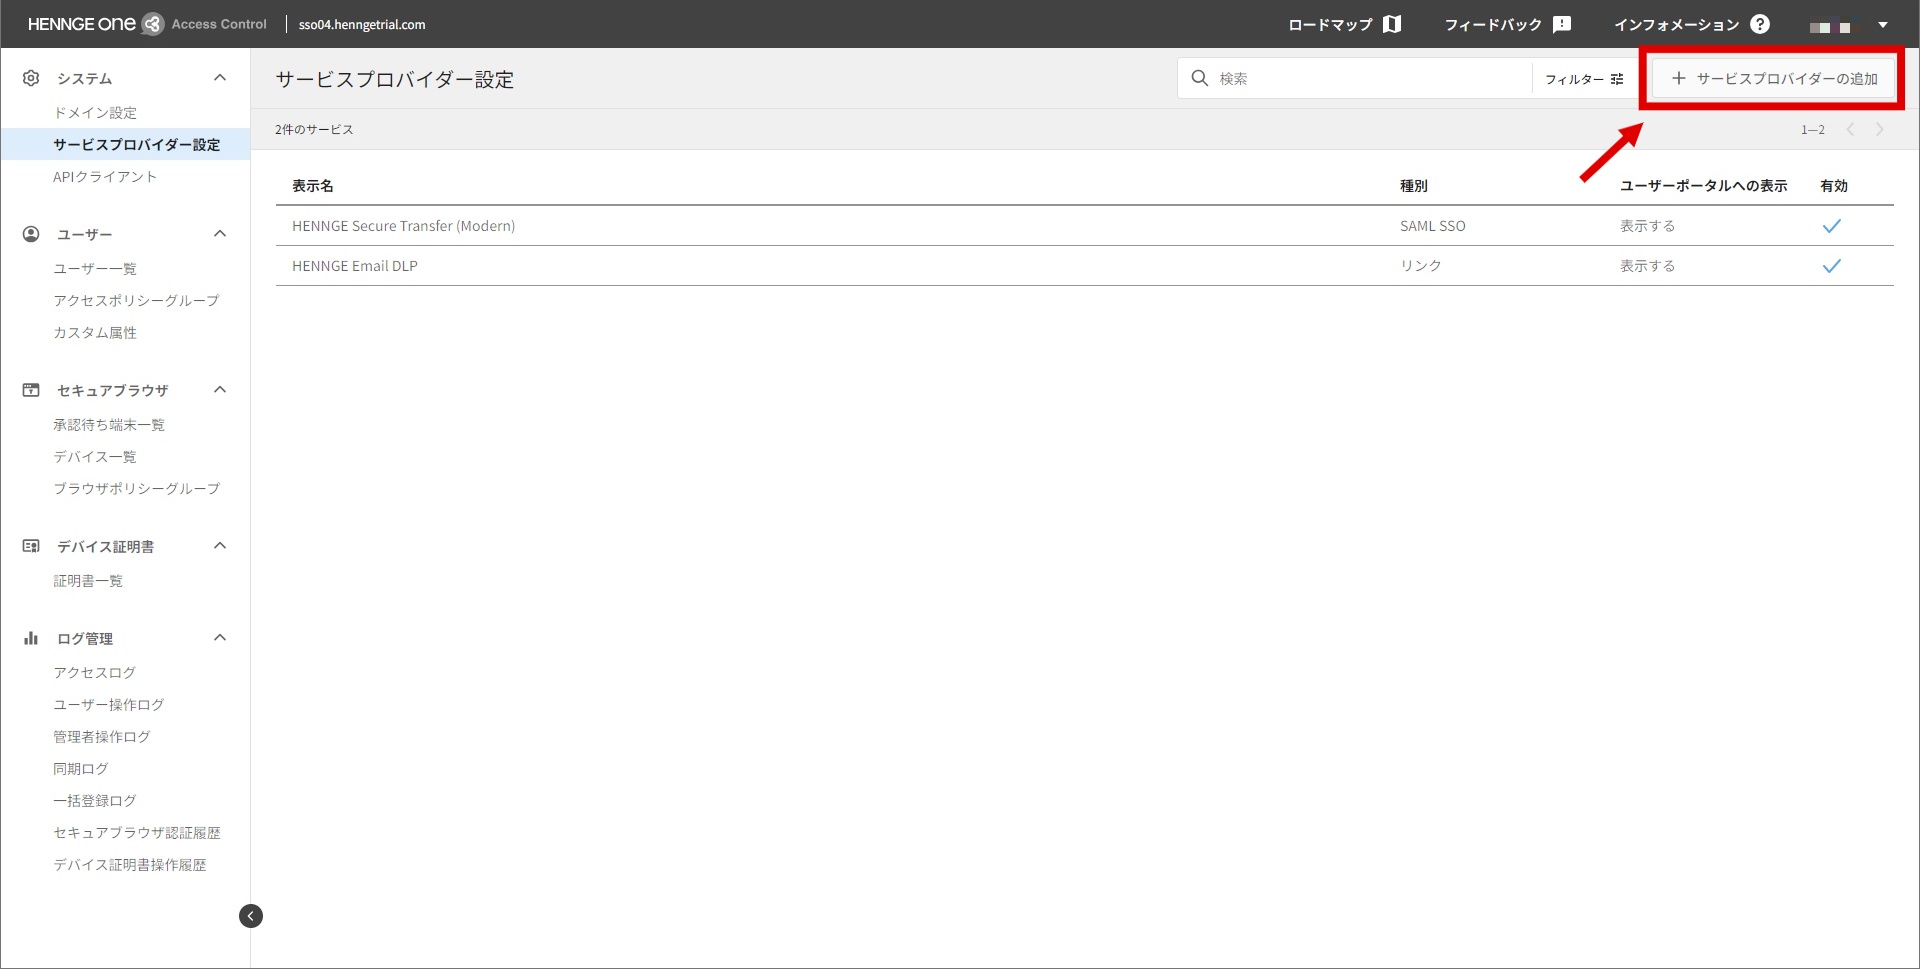The image size is (1920, 969).
Task: Click the log management bar chart icon
Action: point(31,638)
